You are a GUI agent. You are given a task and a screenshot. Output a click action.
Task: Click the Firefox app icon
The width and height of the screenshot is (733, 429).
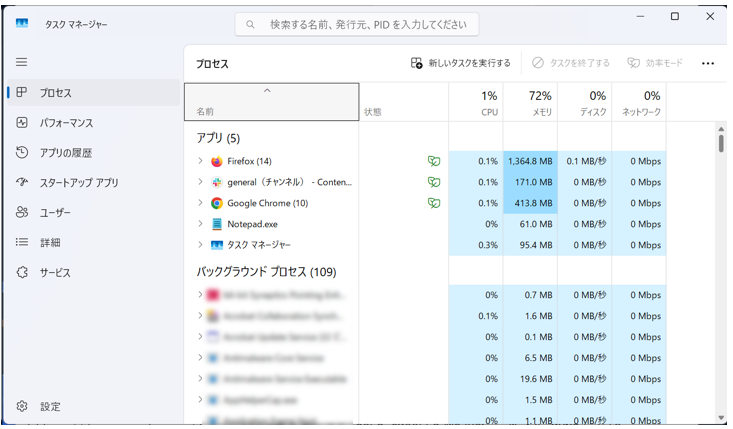pos(216,161)
